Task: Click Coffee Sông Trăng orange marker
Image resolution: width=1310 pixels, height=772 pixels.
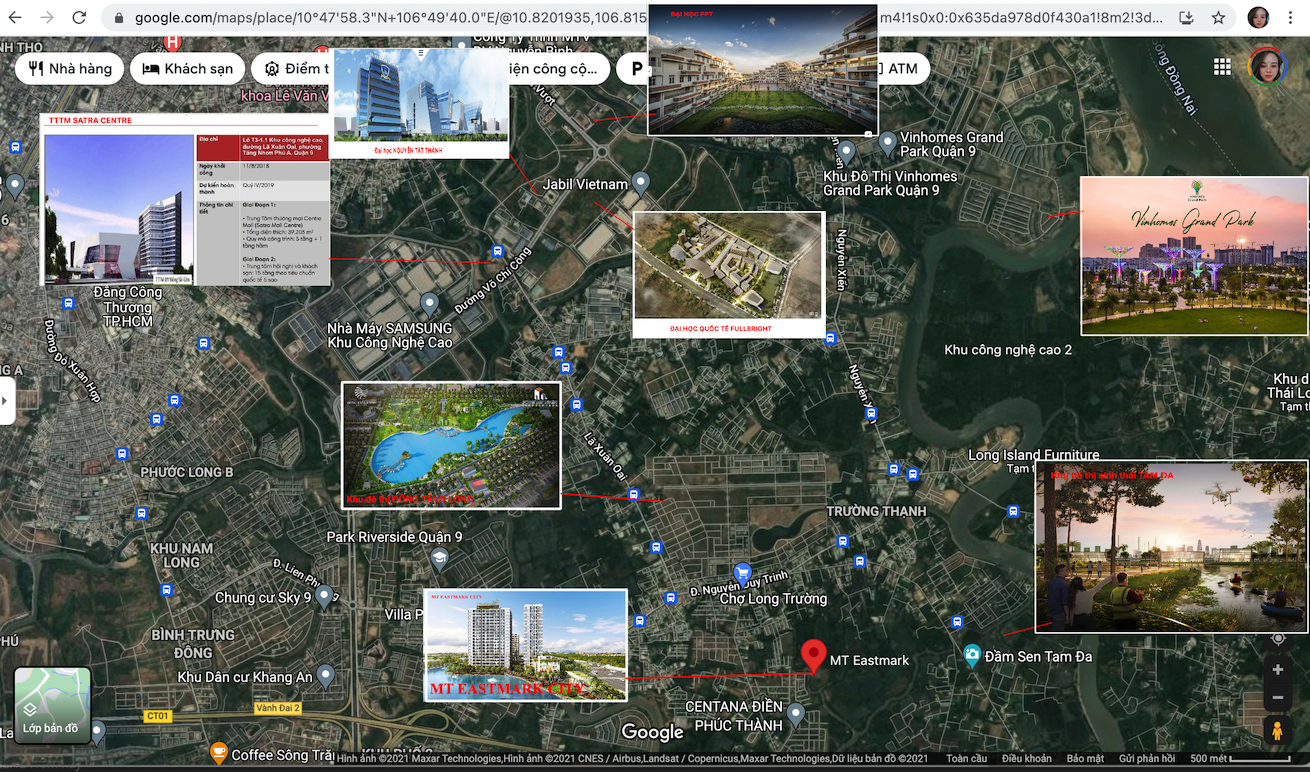Action: pos(217,753)
